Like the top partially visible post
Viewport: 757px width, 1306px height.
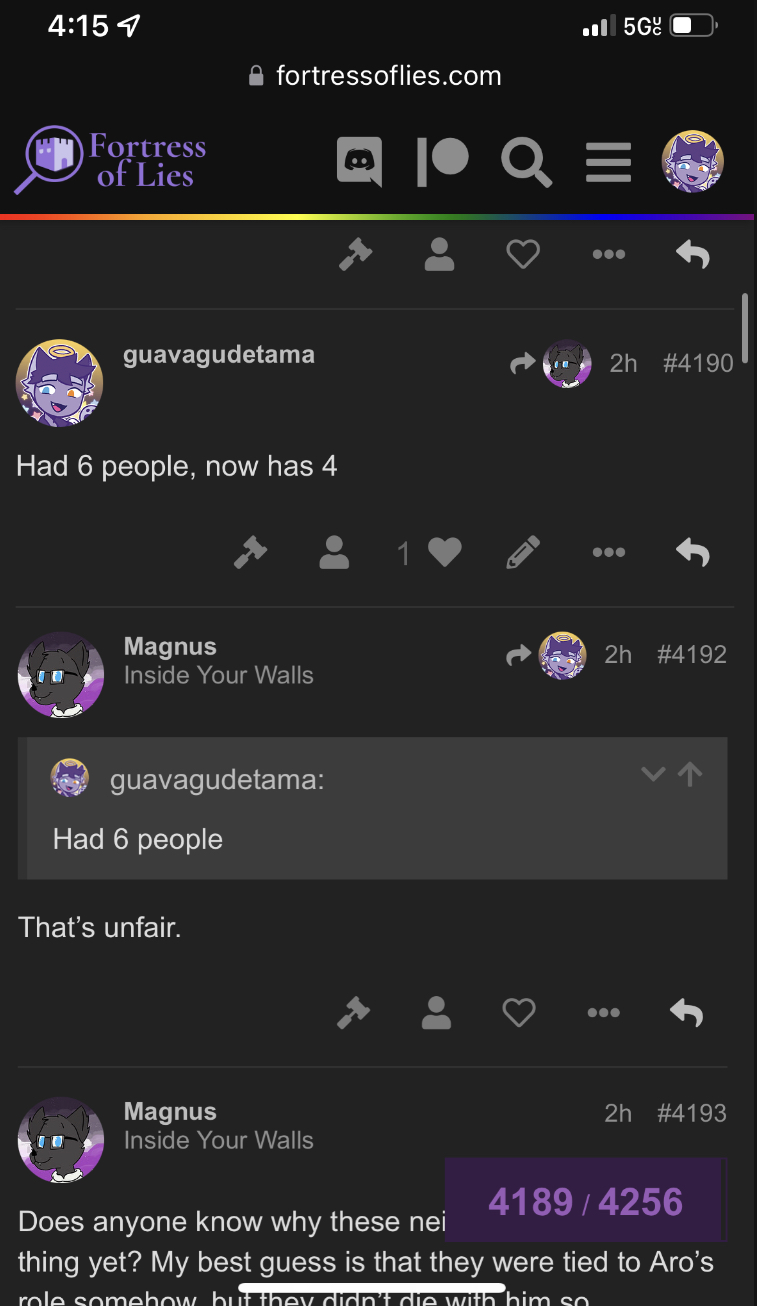[522, 255]
